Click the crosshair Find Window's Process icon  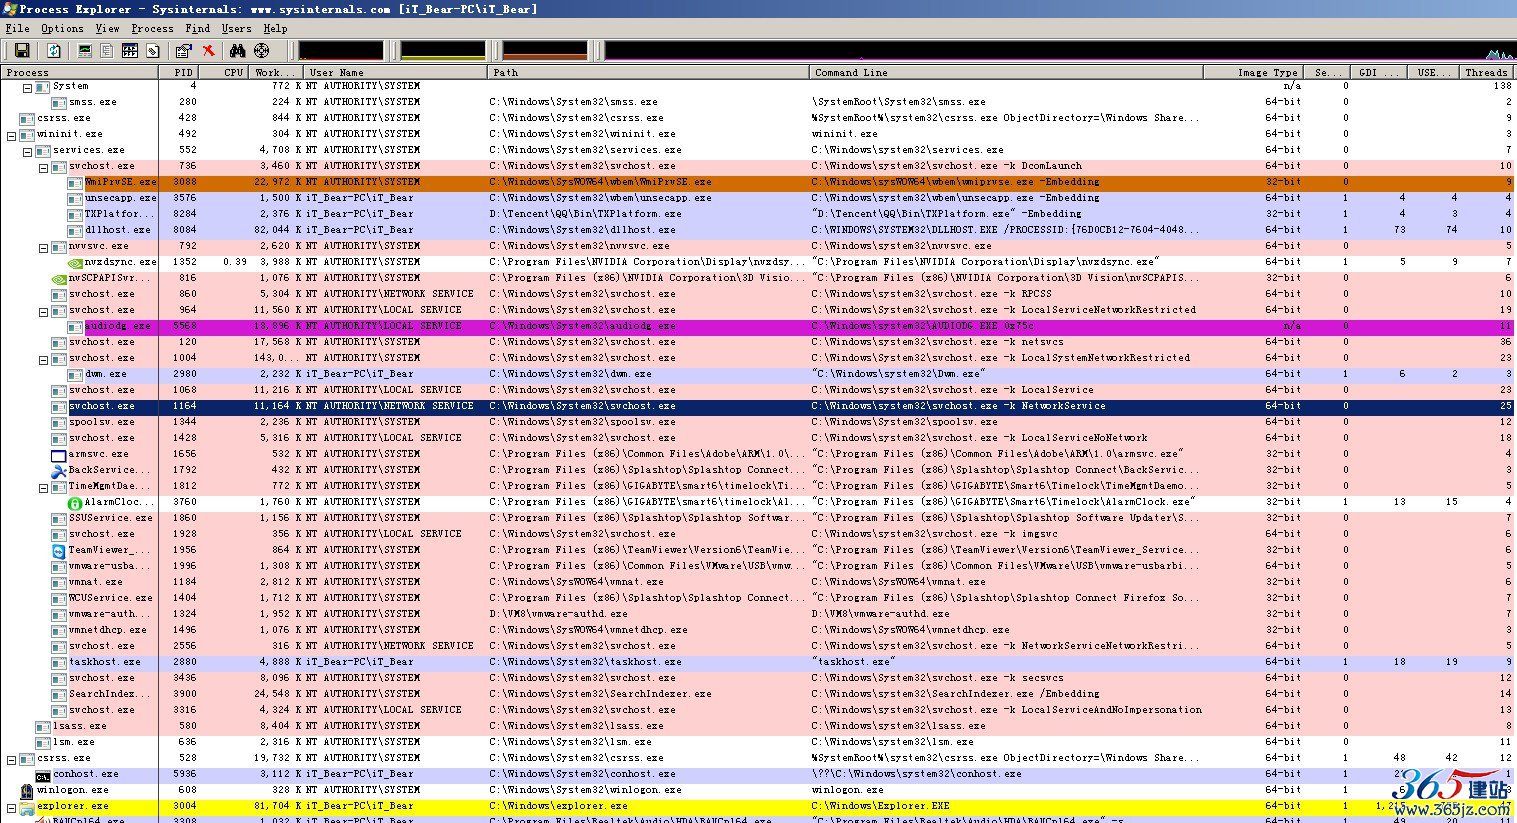261,50
